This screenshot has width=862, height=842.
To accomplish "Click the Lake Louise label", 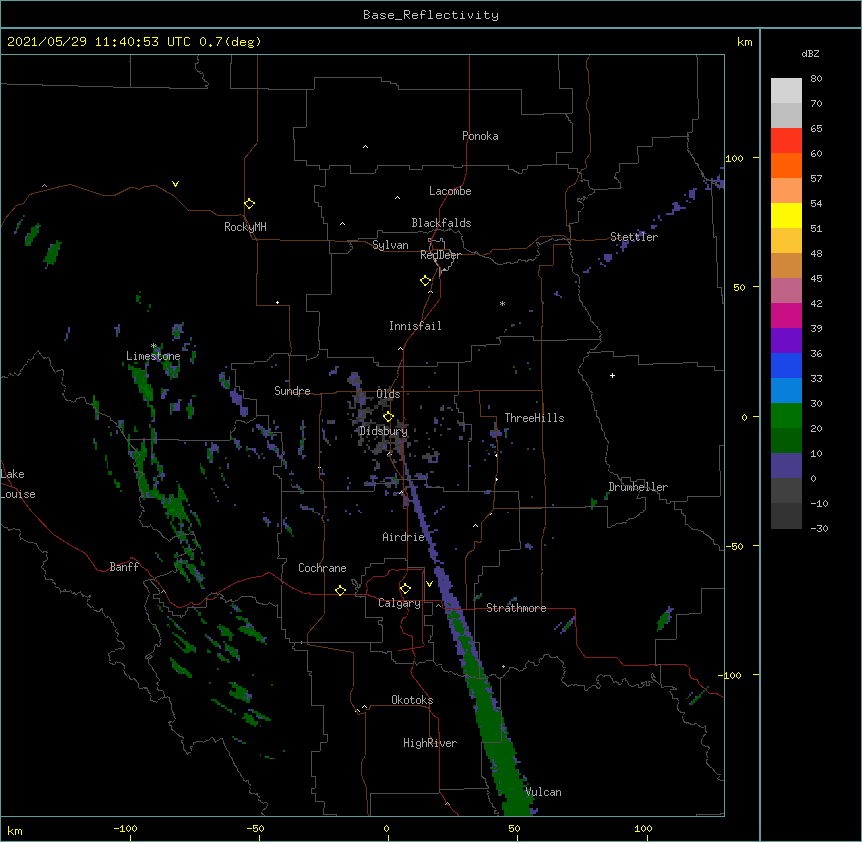I will point(18,484).
